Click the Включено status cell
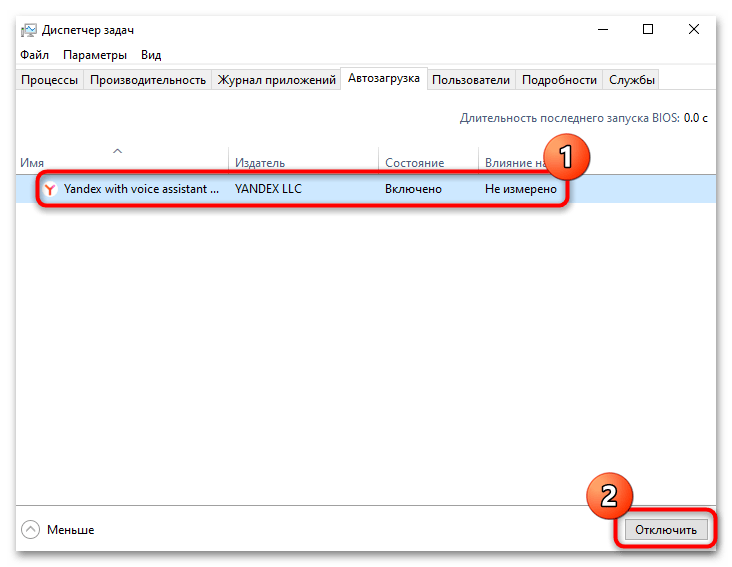732x567 pixels. coord(413,189)
